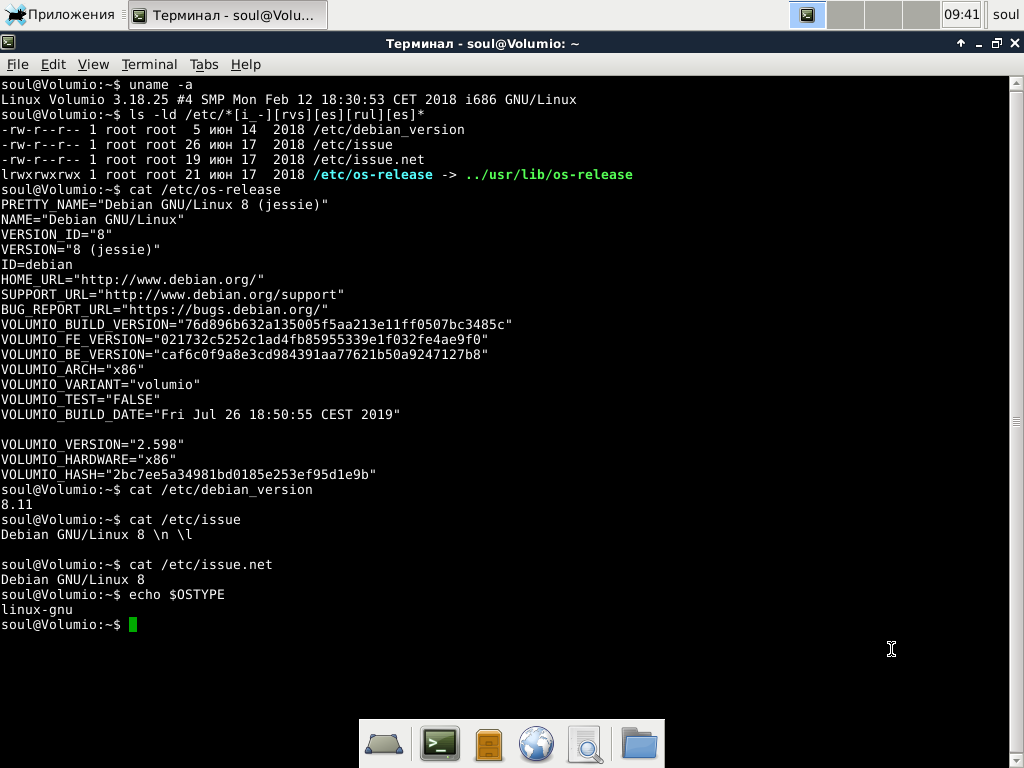The height and width of the screenshot is (768, 1024).
Task: Click the VOLUMIO_BUILD_VERSION line
Action: click(x=257, y=325)
